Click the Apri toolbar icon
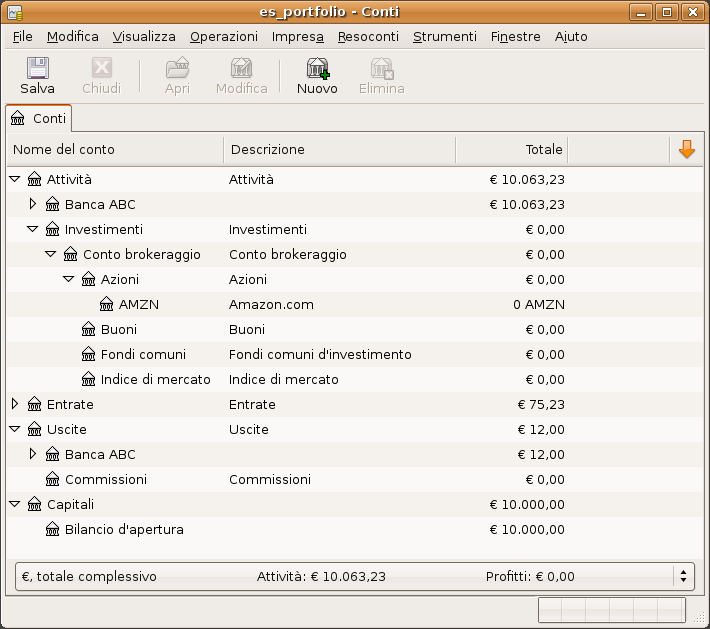The image size is (710, 629). coord(177,68)
